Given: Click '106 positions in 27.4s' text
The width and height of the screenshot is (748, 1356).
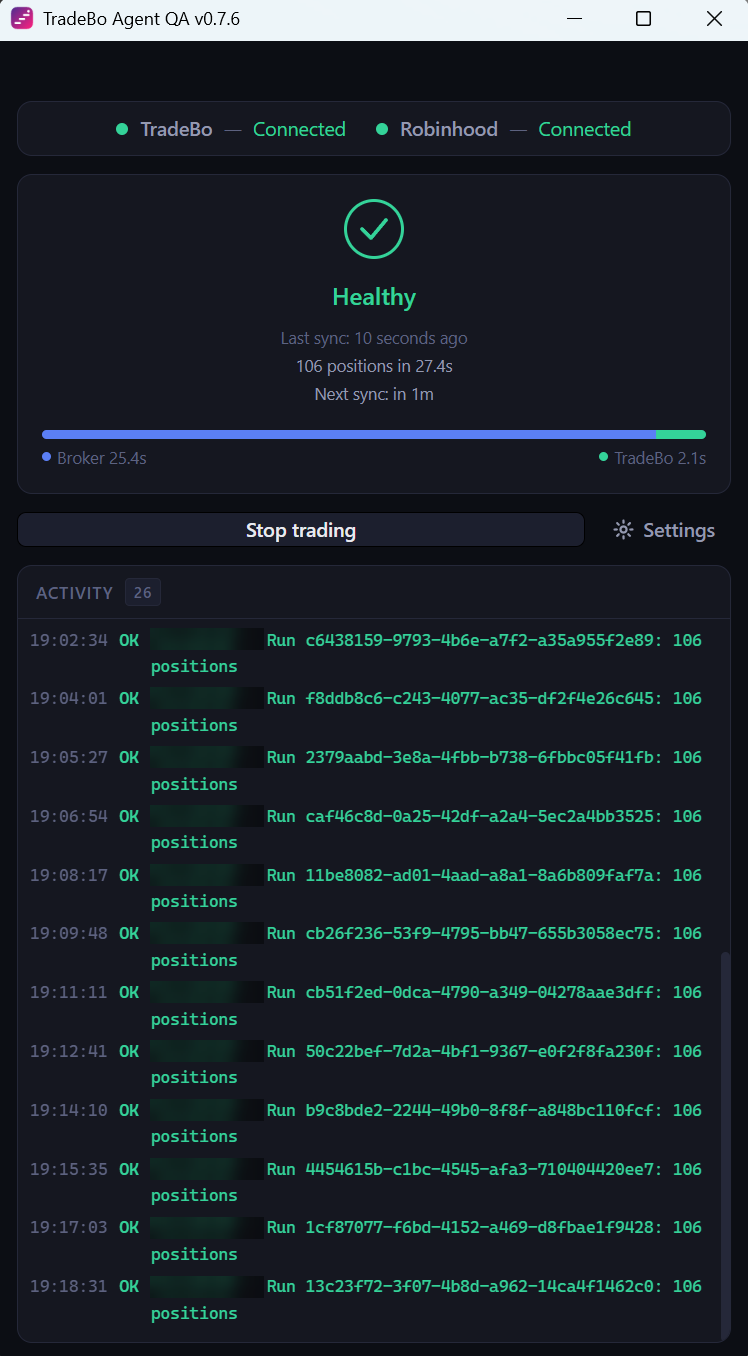Looking at the screenshot, I should coord(374,366).
